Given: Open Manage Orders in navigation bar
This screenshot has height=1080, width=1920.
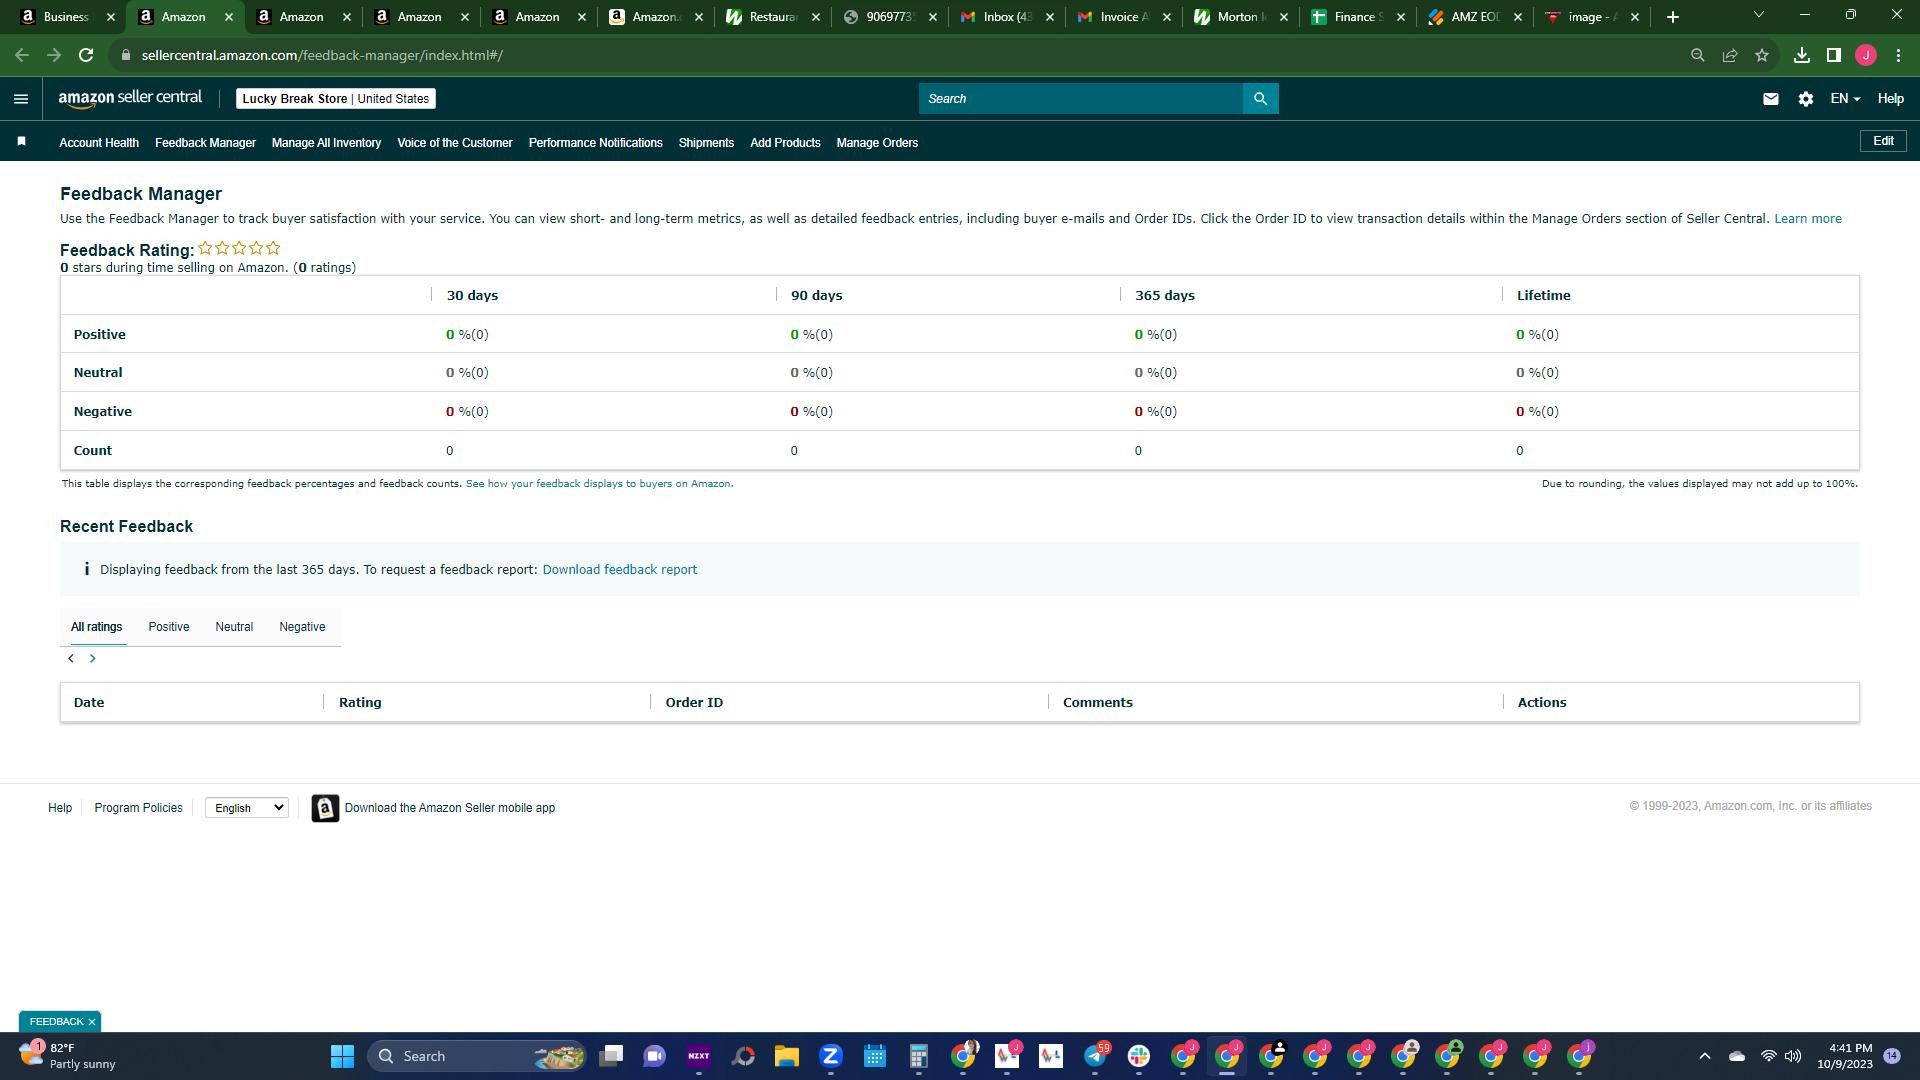Looking at the screenshot, I should click(877, 143).
